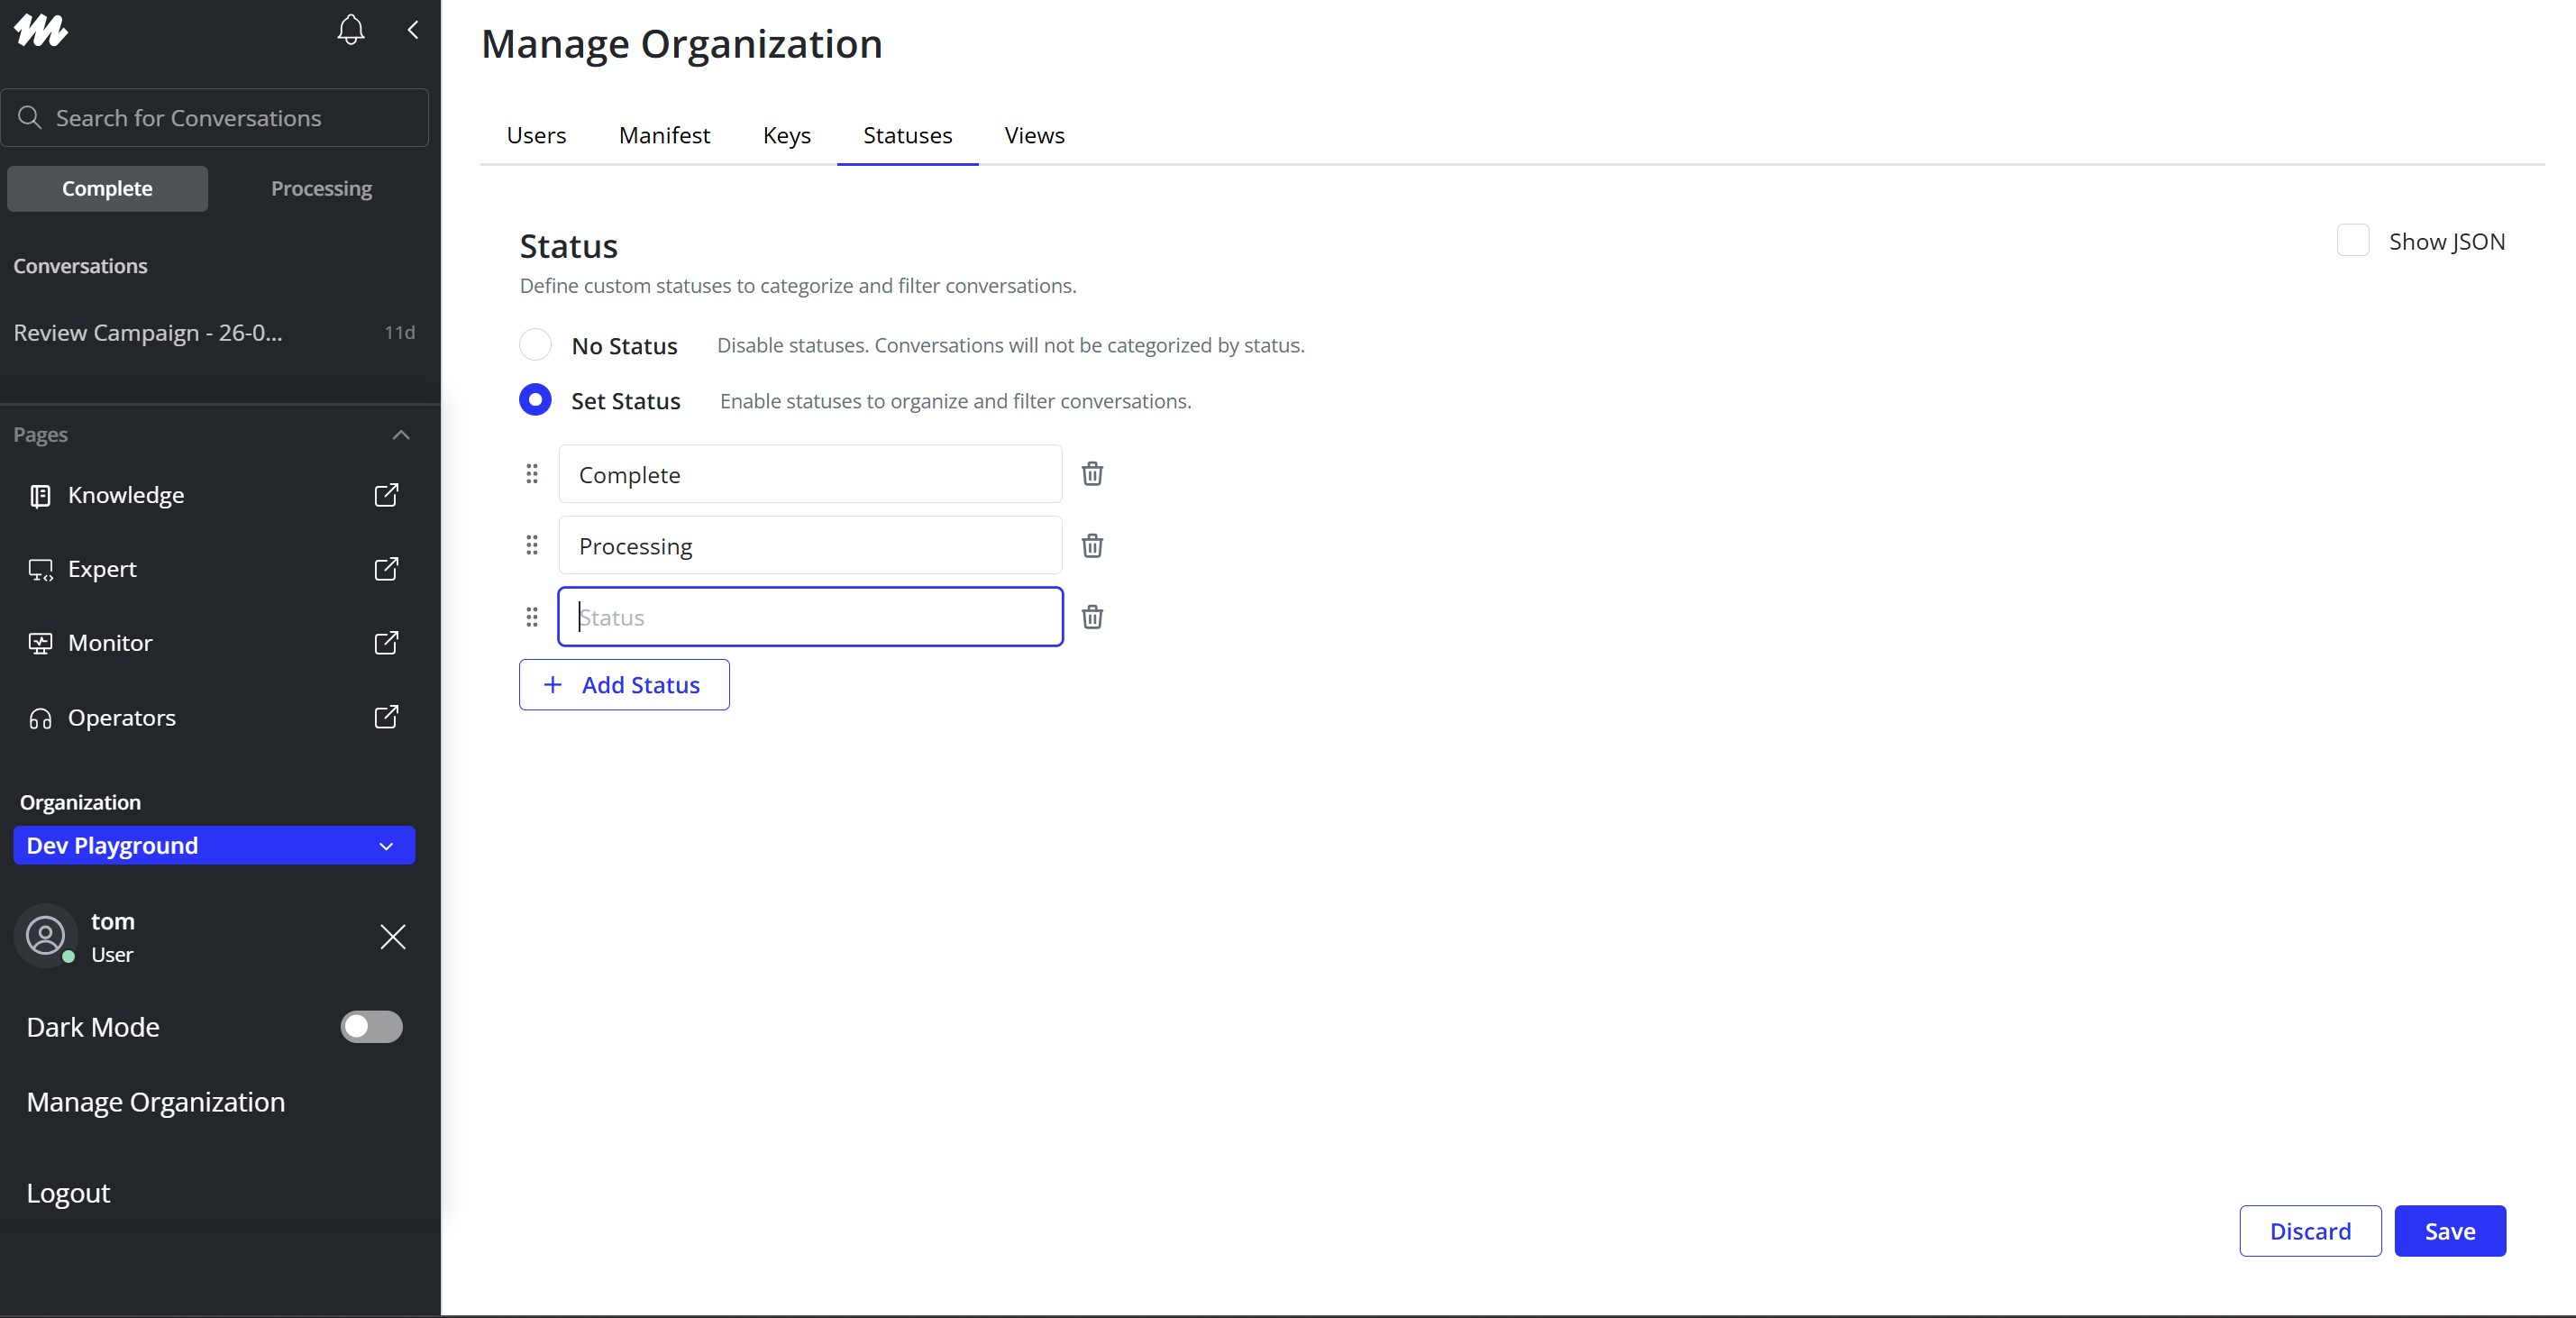
Task: Click the Add Status button
Action: point(624,685)
